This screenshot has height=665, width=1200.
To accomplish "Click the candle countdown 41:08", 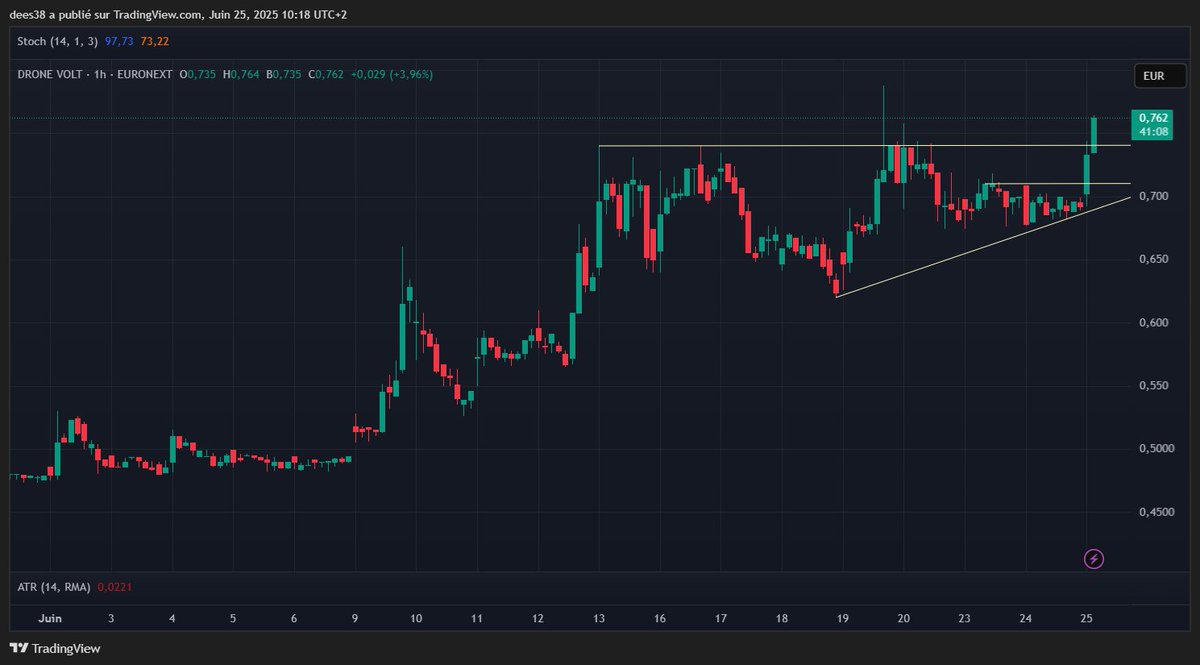I will [x=1153, y=131].
